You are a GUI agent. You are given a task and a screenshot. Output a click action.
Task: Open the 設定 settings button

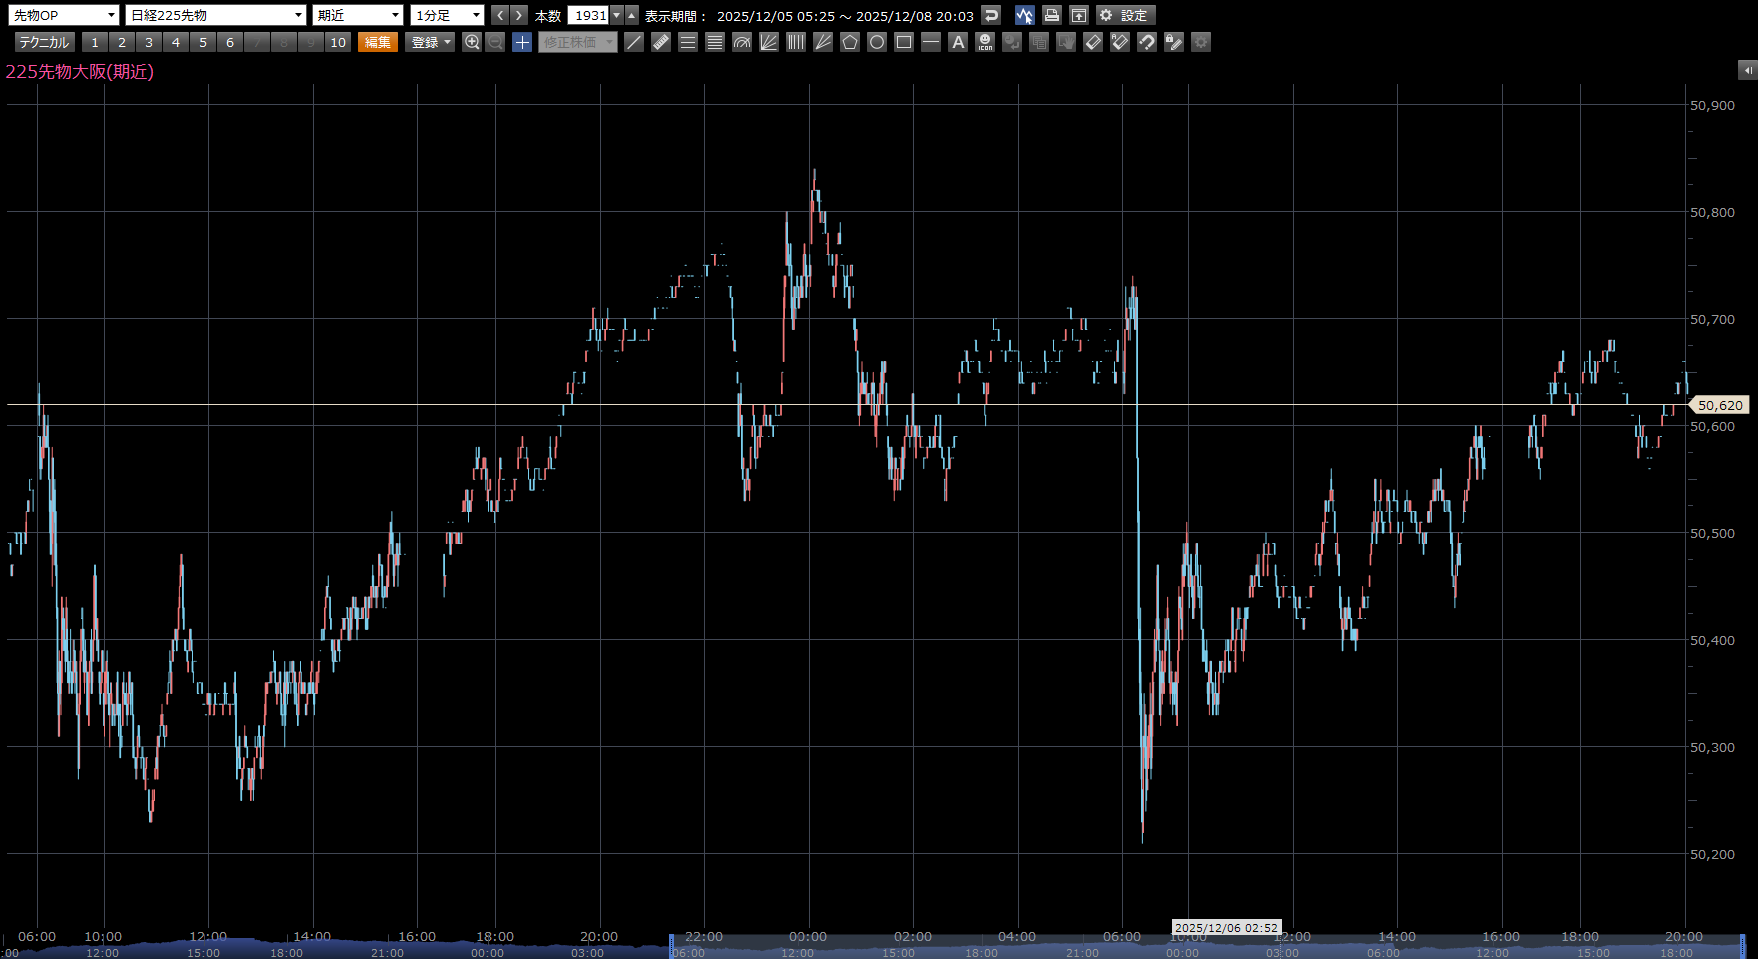[1126, 15]
